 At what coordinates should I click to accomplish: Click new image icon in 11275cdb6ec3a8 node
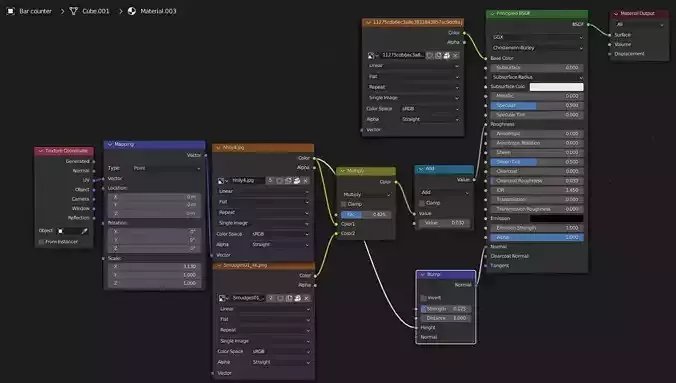(438, 55)
